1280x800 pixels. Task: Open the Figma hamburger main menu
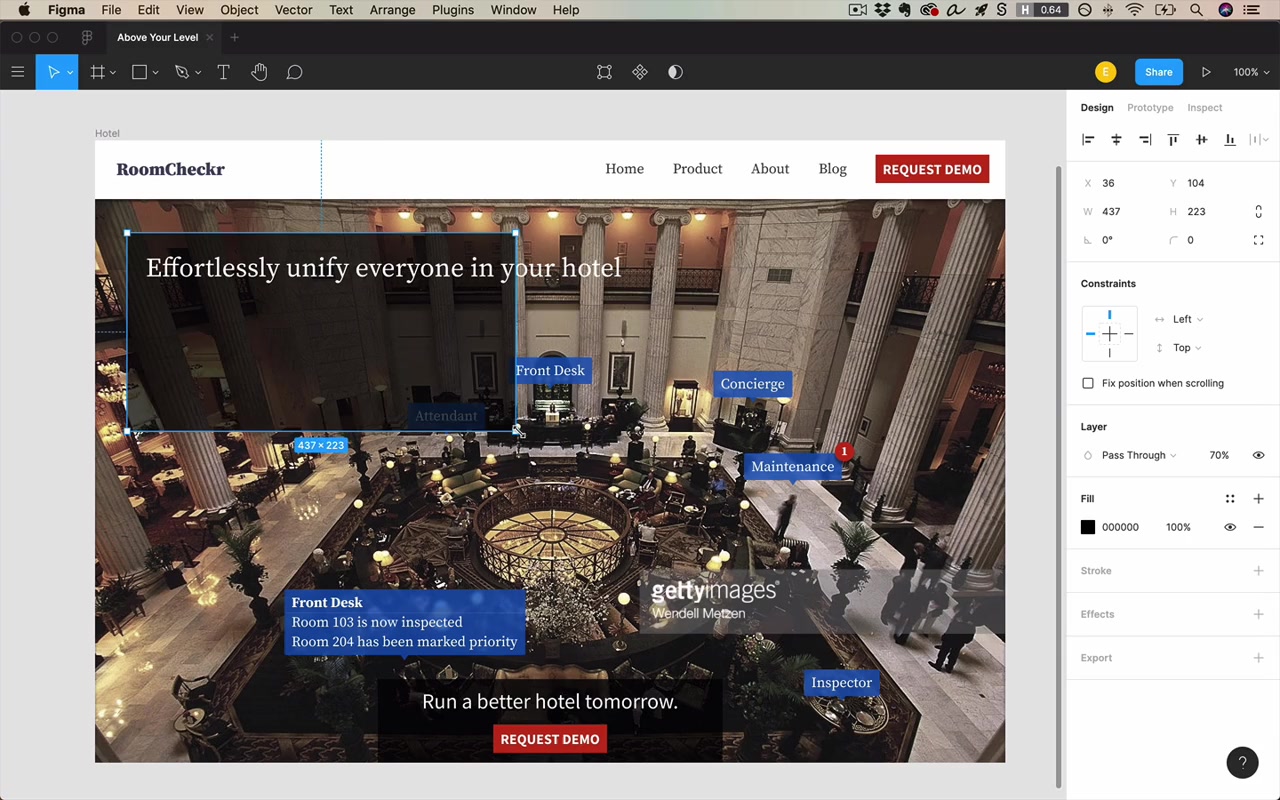[17, 72]
